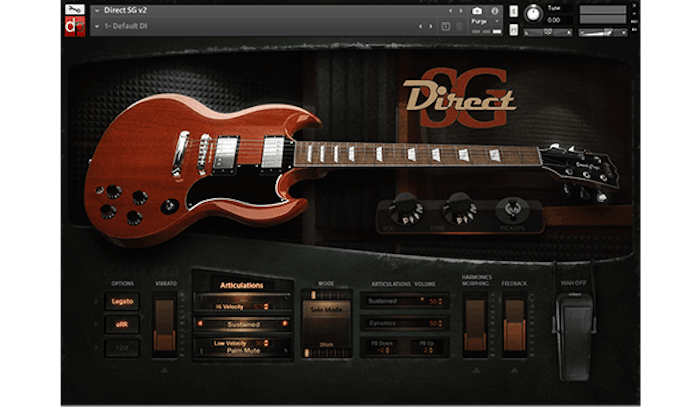The width and height of the screenshot is (700, 407).
Task: Click the Harmonics Morphing slider
Action: pos(475,325)
